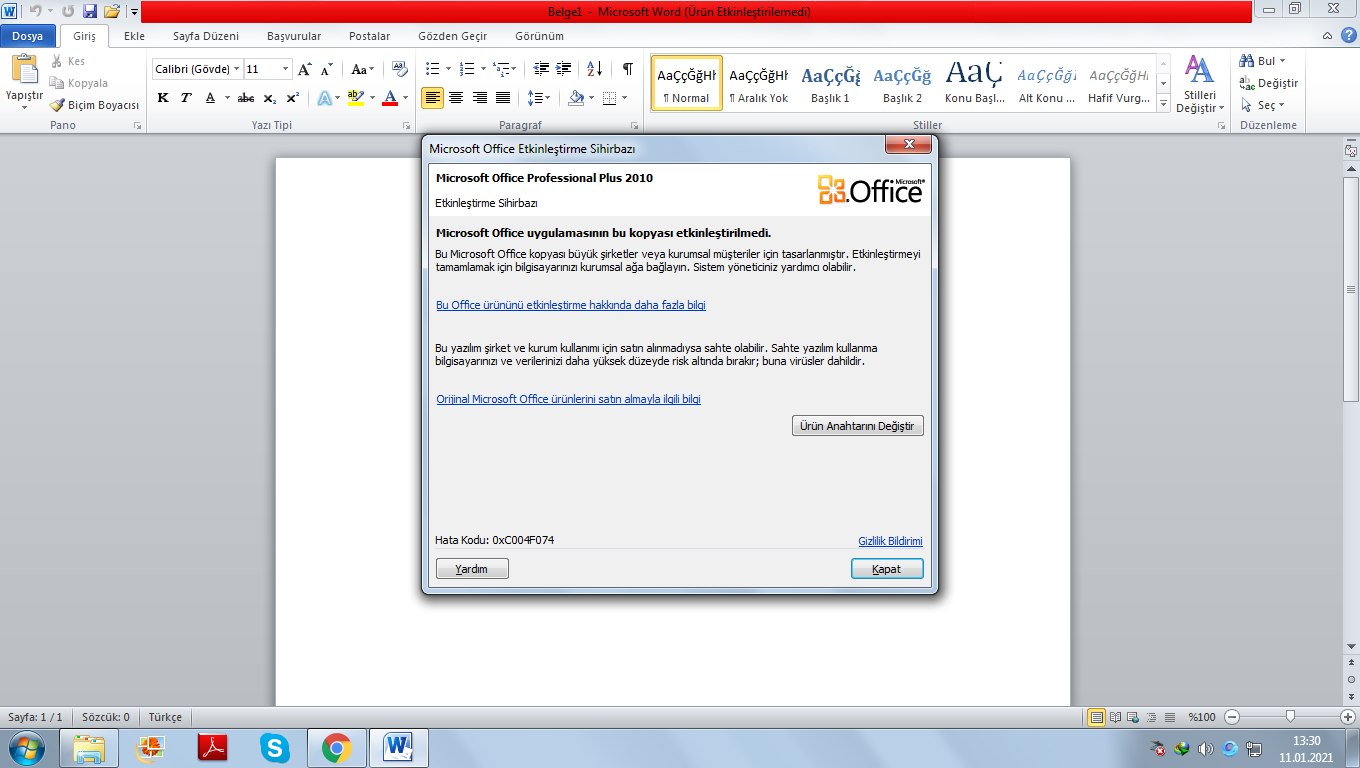This screenshot has width=1360, height=768.
Task: Click the volume speaker icon in the system tray
Action: pos(1205,748)
